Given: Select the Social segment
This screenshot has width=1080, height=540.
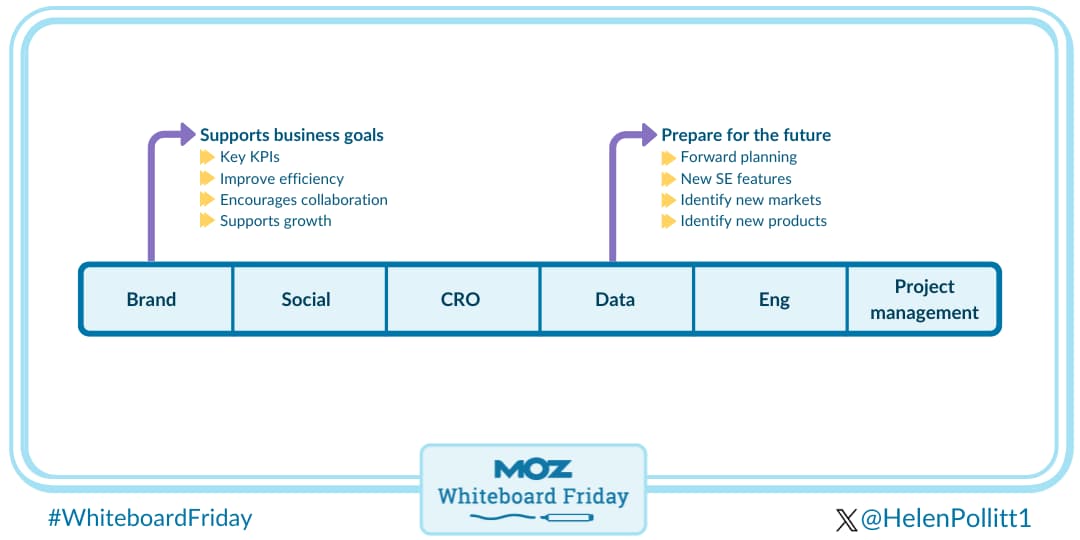Looking at the screenshot, I should (x=306, y=299).
